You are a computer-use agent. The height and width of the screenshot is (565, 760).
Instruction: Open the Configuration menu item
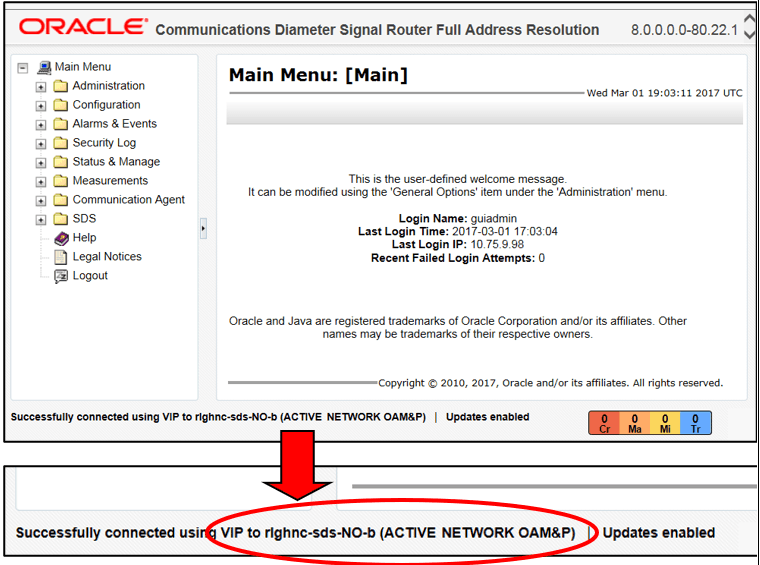tap(106, 105)
